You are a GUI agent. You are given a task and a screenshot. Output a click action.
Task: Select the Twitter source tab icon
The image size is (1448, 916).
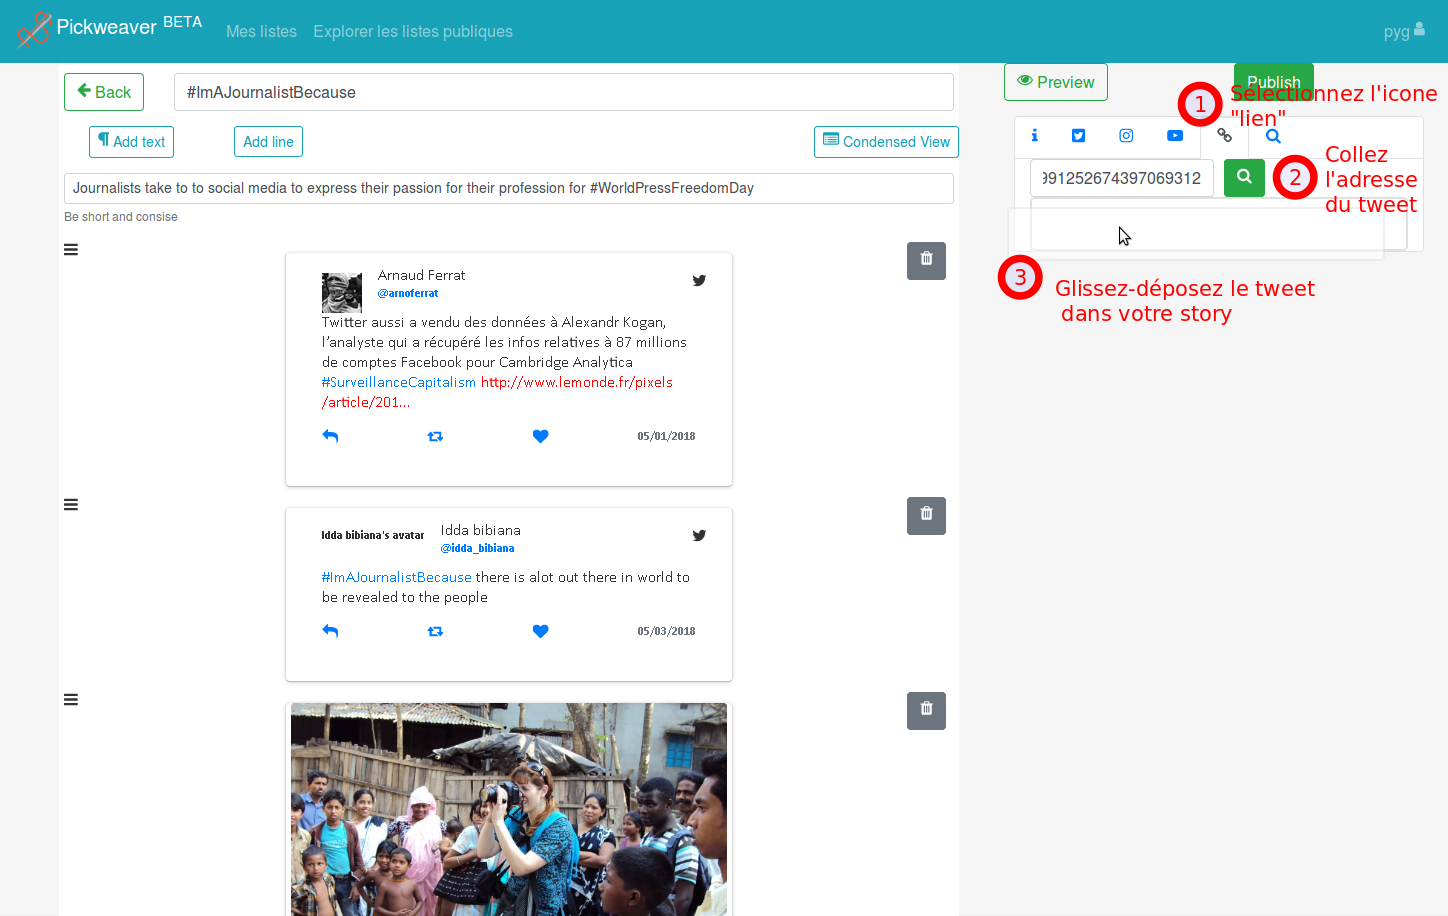[x=1078, y=135]
